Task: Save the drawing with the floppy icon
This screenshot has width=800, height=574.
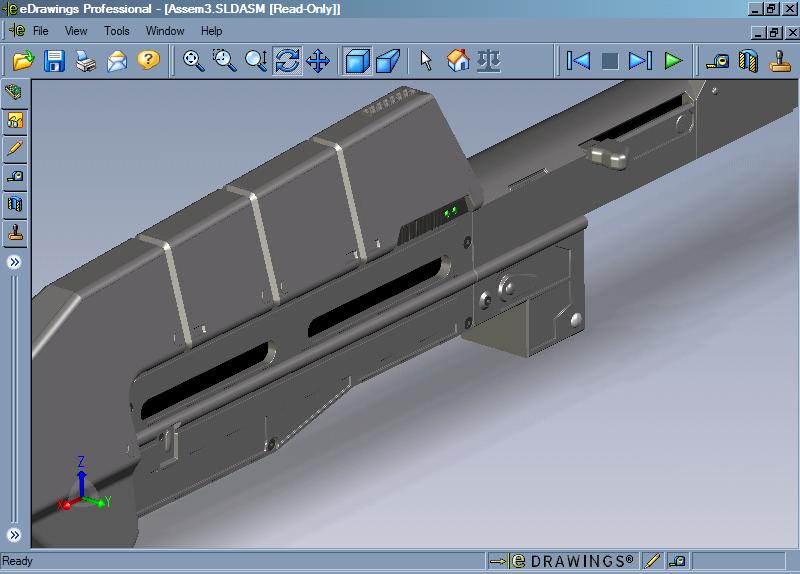Action: 54,61
